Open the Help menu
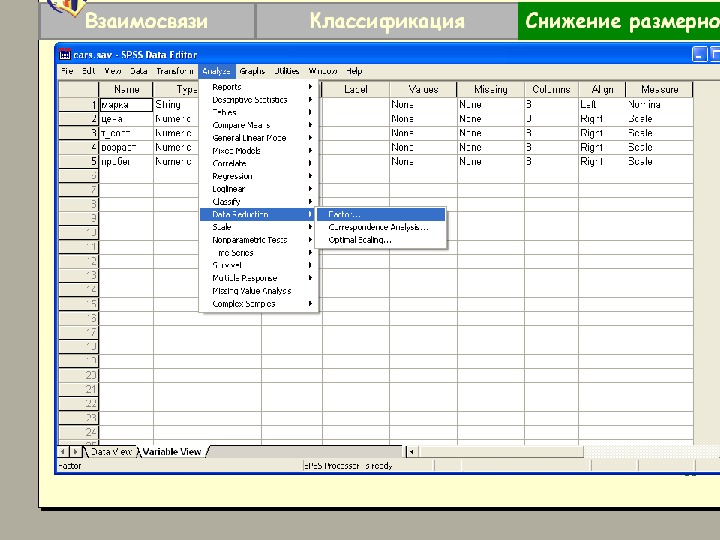Image resolution: width=720 pixels, height=540 pixels. tap(354, 71)
